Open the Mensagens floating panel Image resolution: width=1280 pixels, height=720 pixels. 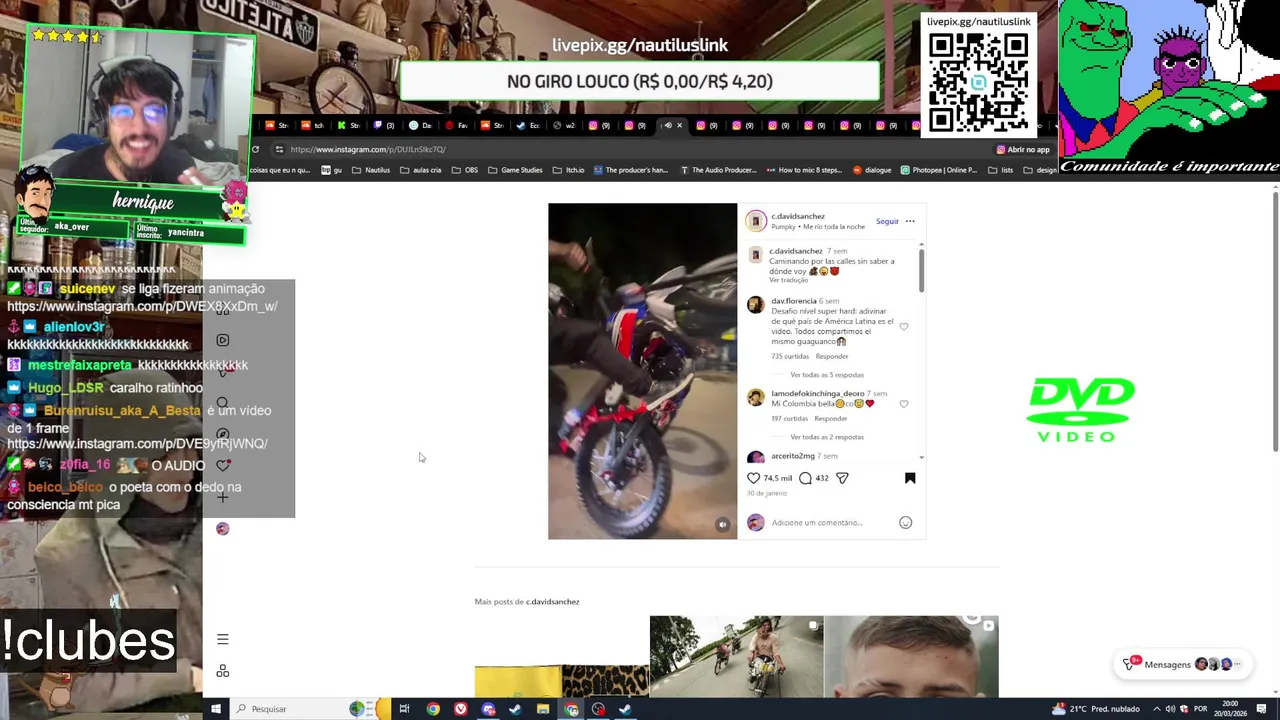[1183, 664]
